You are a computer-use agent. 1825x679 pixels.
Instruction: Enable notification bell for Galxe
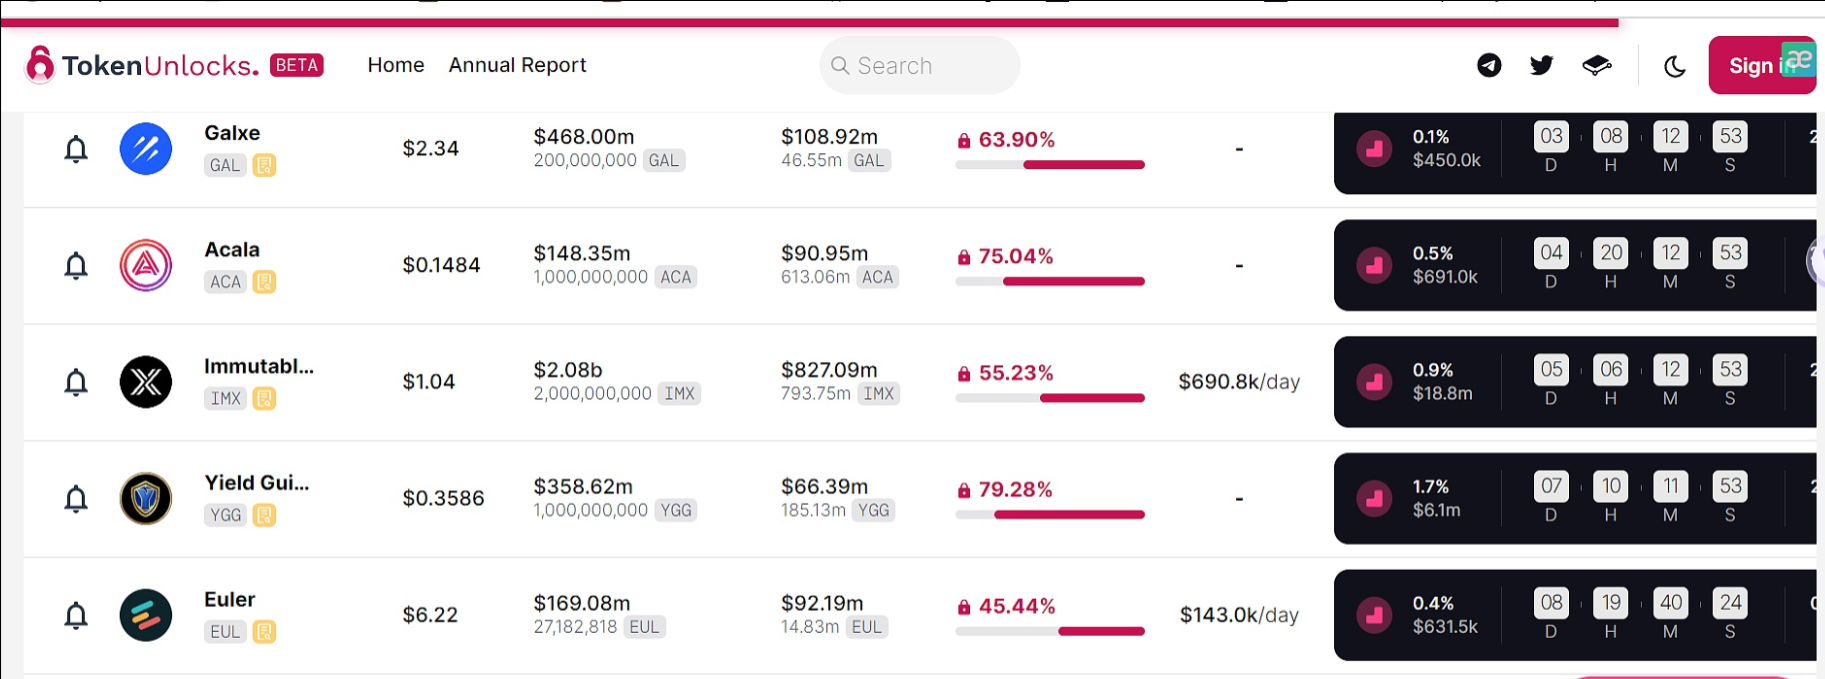coord(76,149)
